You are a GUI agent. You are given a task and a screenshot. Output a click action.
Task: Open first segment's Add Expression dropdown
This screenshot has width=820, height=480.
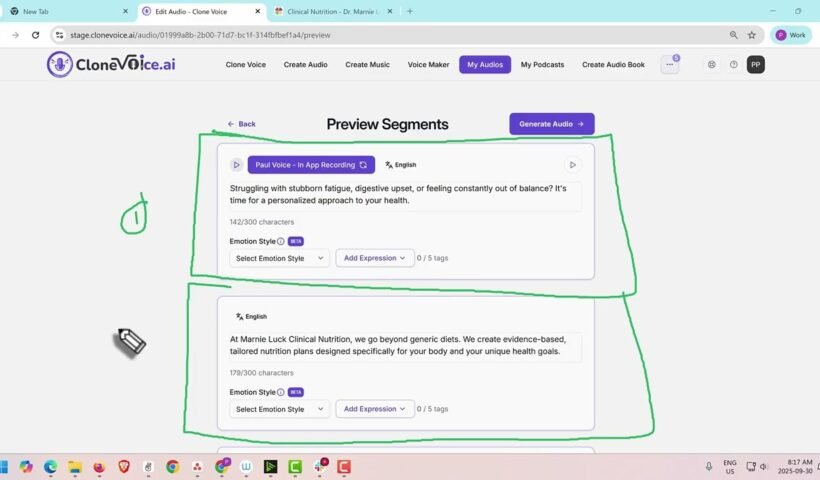point(374,258)
